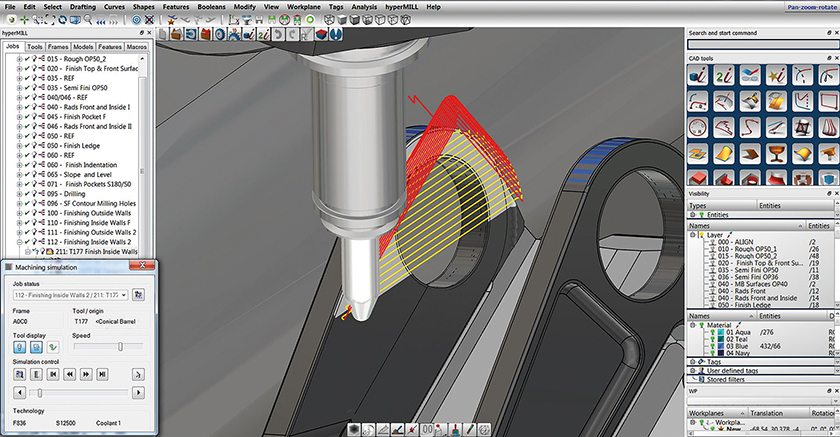Click the first tool display icon
840x437 pixels.
20,346
